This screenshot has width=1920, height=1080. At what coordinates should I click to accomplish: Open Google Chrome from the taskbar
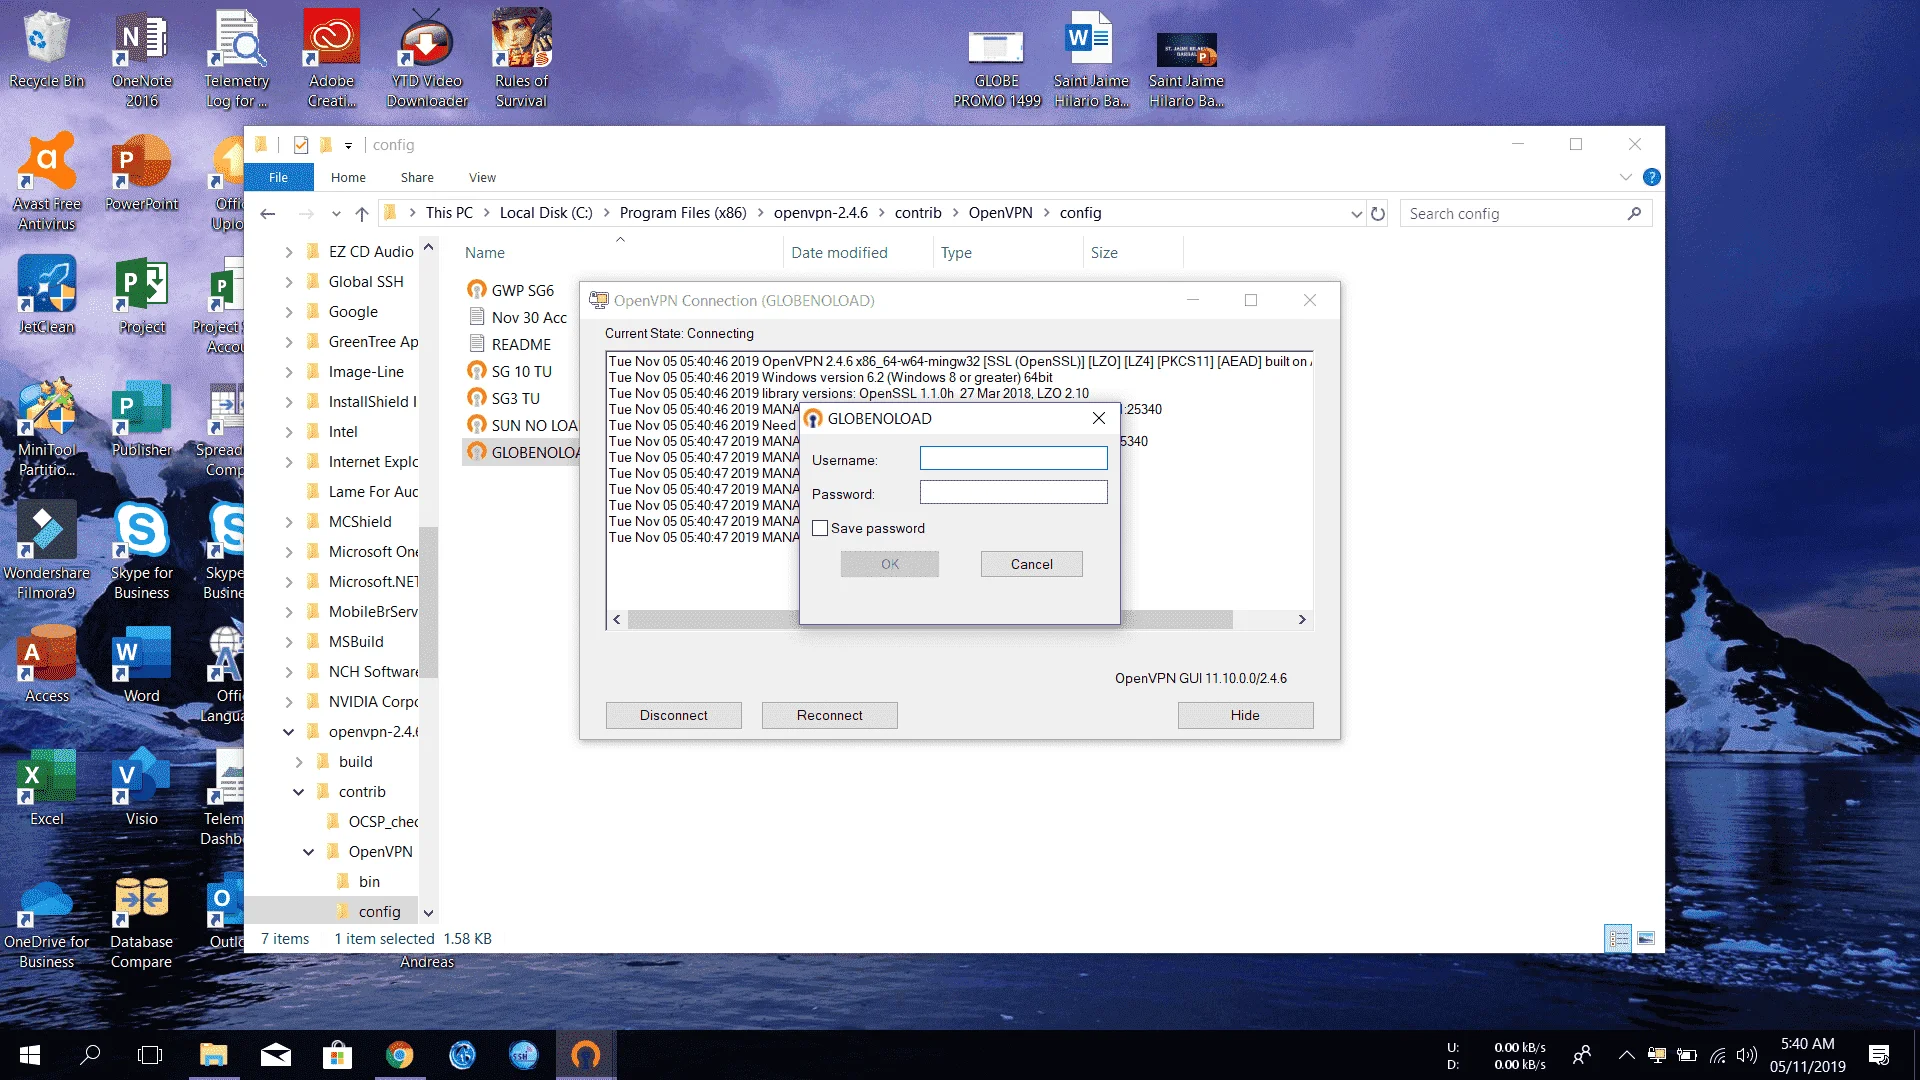click(x=399, y=1055)
